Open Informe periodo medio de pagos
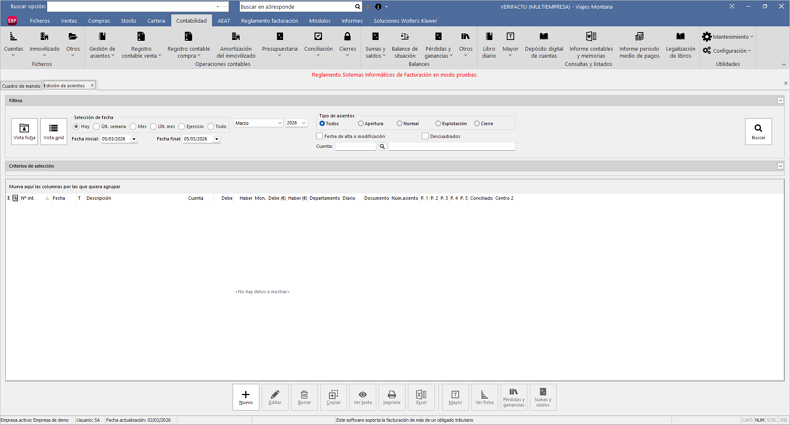790x425 pixels. coord(639,44)
